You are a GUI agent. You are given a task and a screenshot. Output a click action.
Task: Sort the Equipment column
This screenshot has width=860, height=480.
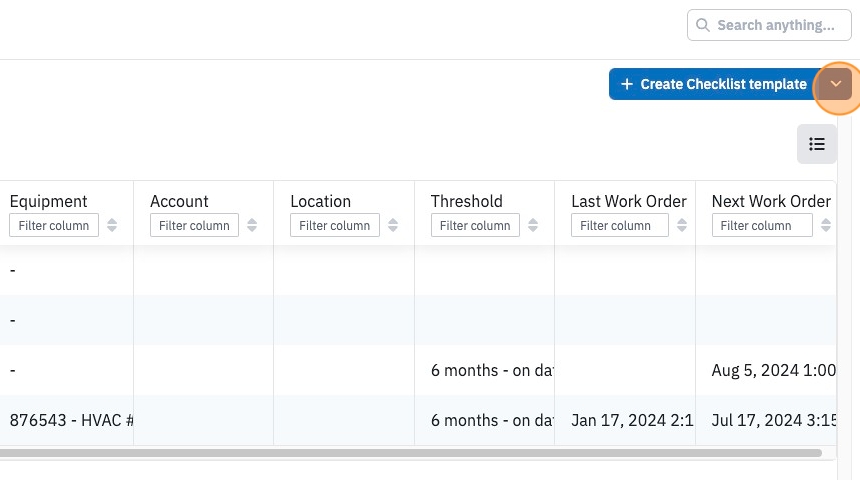pos(112,225)
